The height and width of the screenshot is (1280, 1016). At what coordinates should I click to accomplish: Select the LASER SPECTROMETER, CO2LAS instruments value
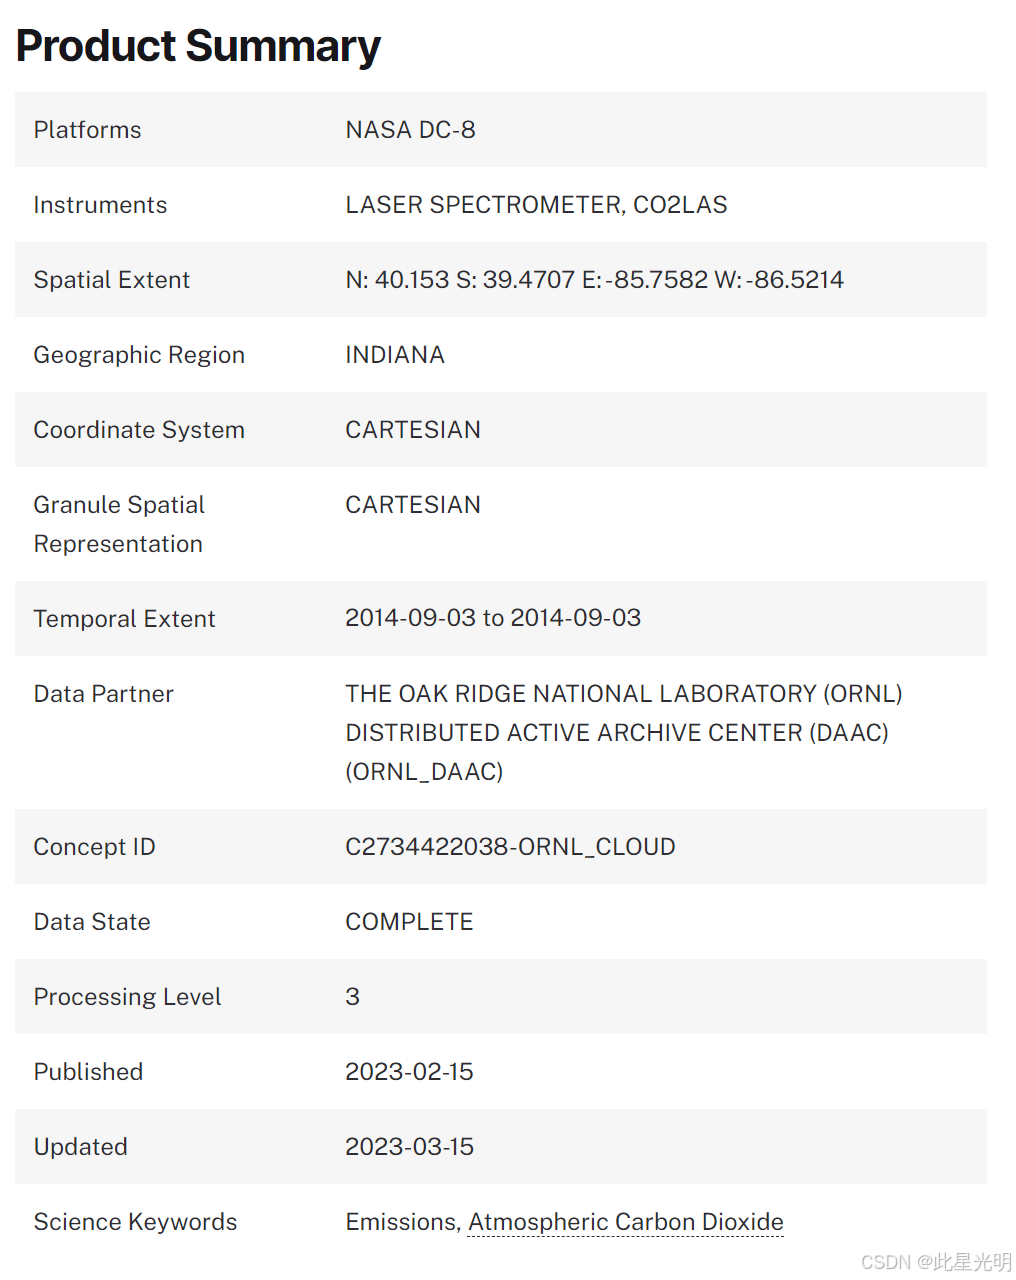pyautogui.click(x=536, y=205)
